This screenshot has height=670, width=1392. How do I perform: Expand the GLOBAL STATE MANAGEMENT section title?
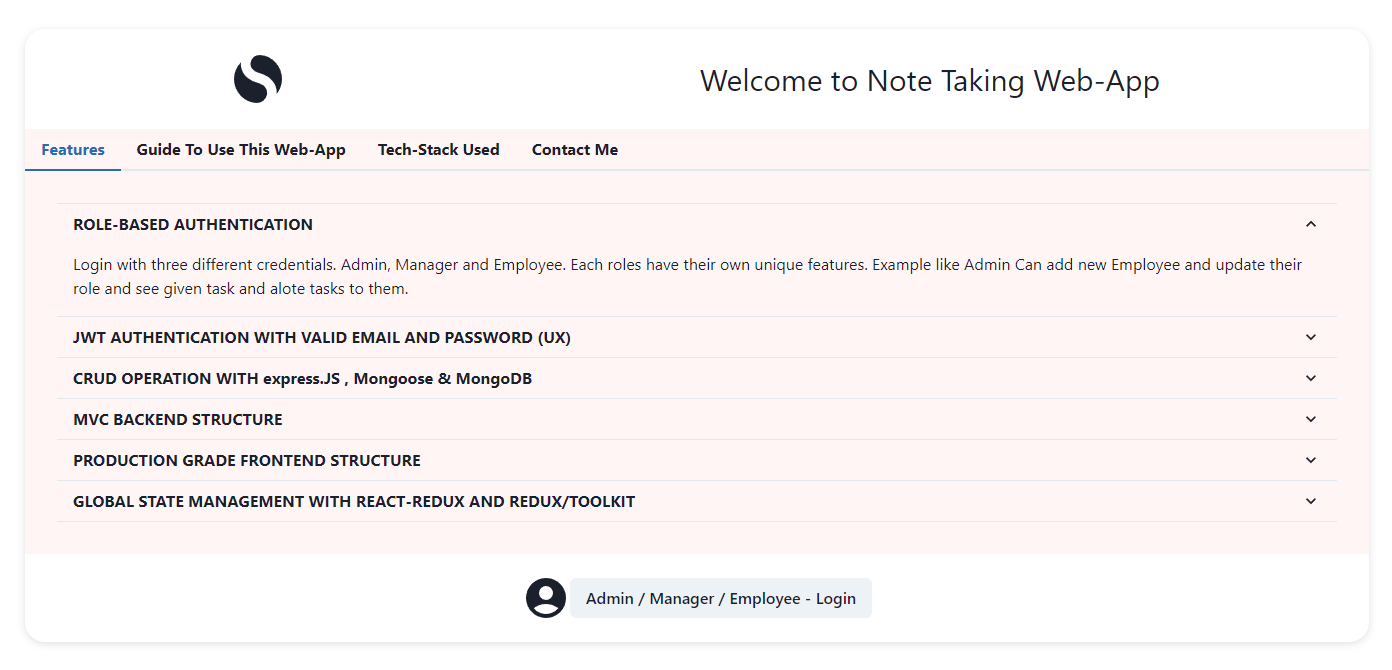click(x=354, y=502)
